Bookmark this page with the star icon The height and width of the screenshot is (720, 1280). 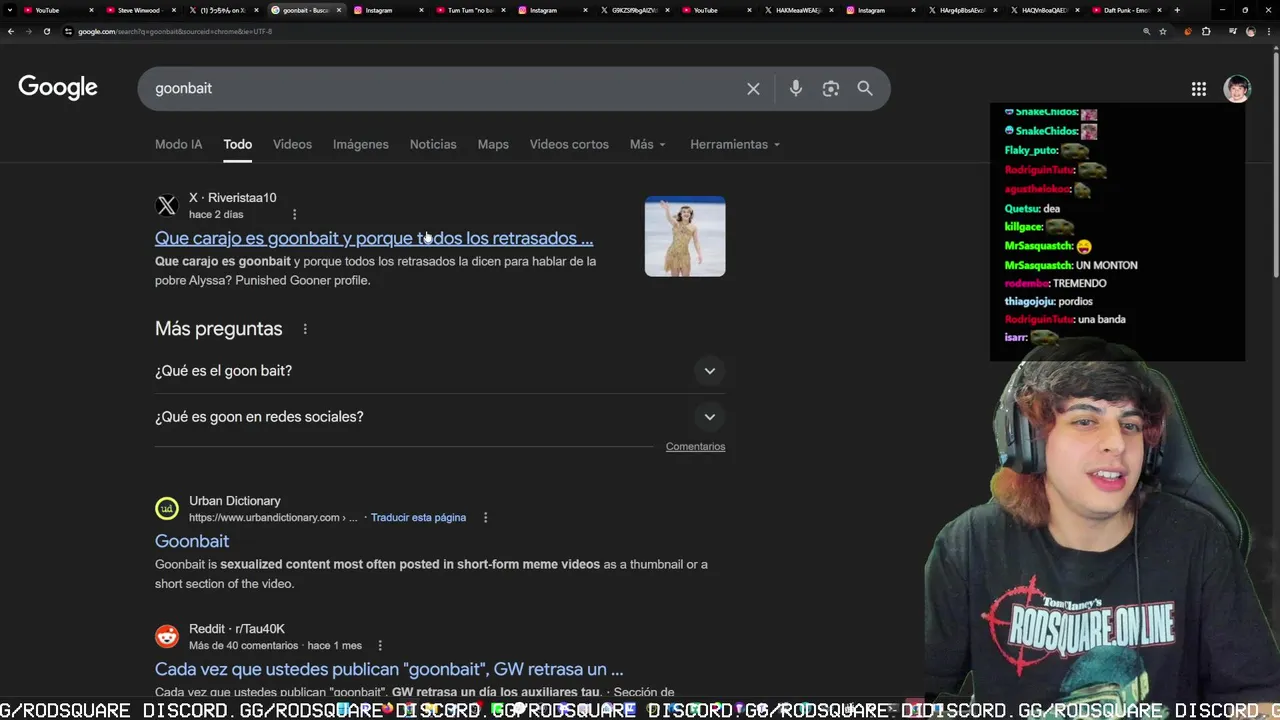pos(1163,31)
